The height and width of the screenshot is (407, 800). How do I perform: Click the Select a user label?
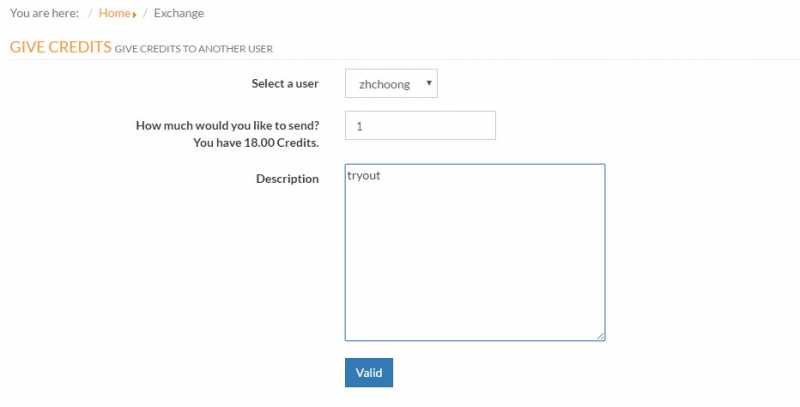pyautogui.click(x=285, y=84)
